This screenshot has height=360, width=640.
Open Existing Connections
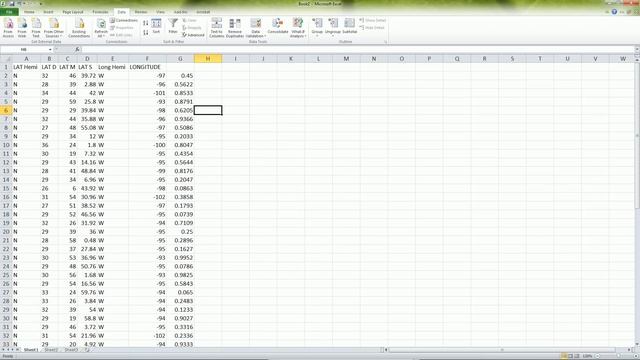point(79,28)
